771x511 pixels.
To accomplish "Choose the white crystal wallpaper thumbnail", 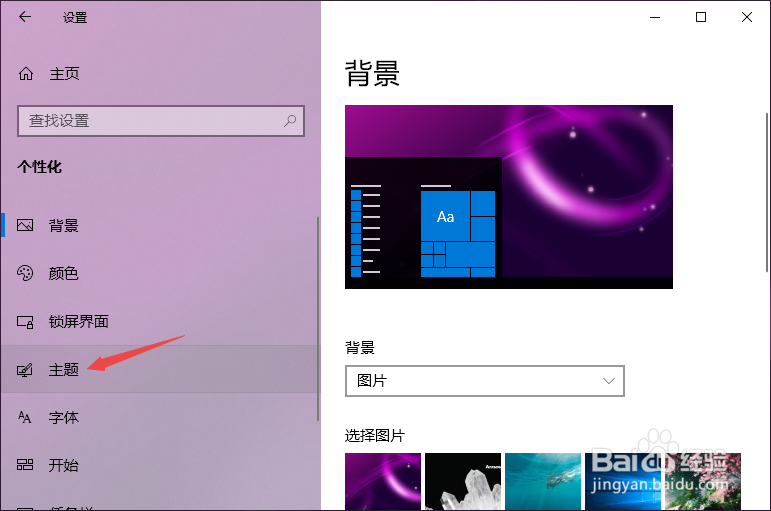I will (463, 481).
